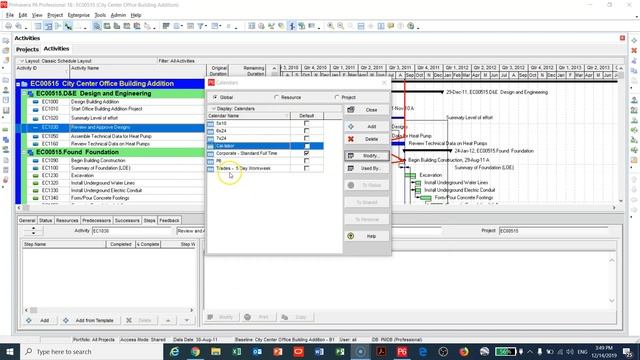640x360 pixels.
Task: Collapse the Design and Engineering WBS group
Action: 24,94
